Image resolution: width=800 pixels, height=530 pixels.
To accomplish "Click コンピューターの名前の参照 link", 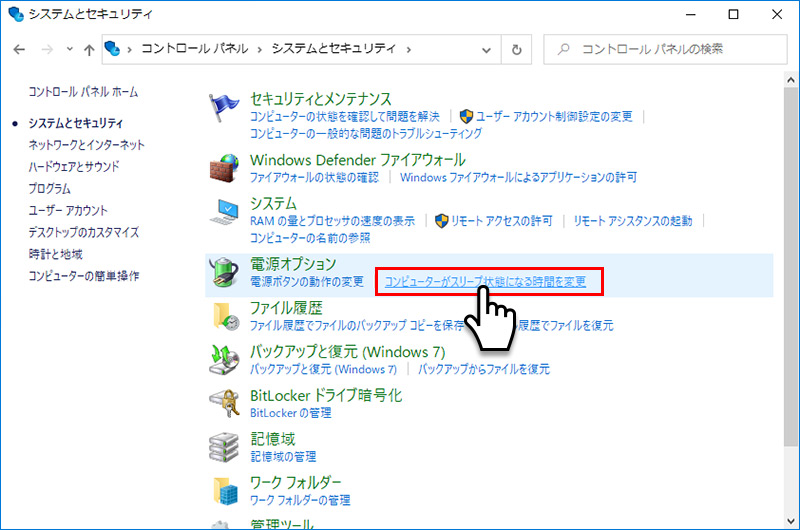I will pos(310,238).
